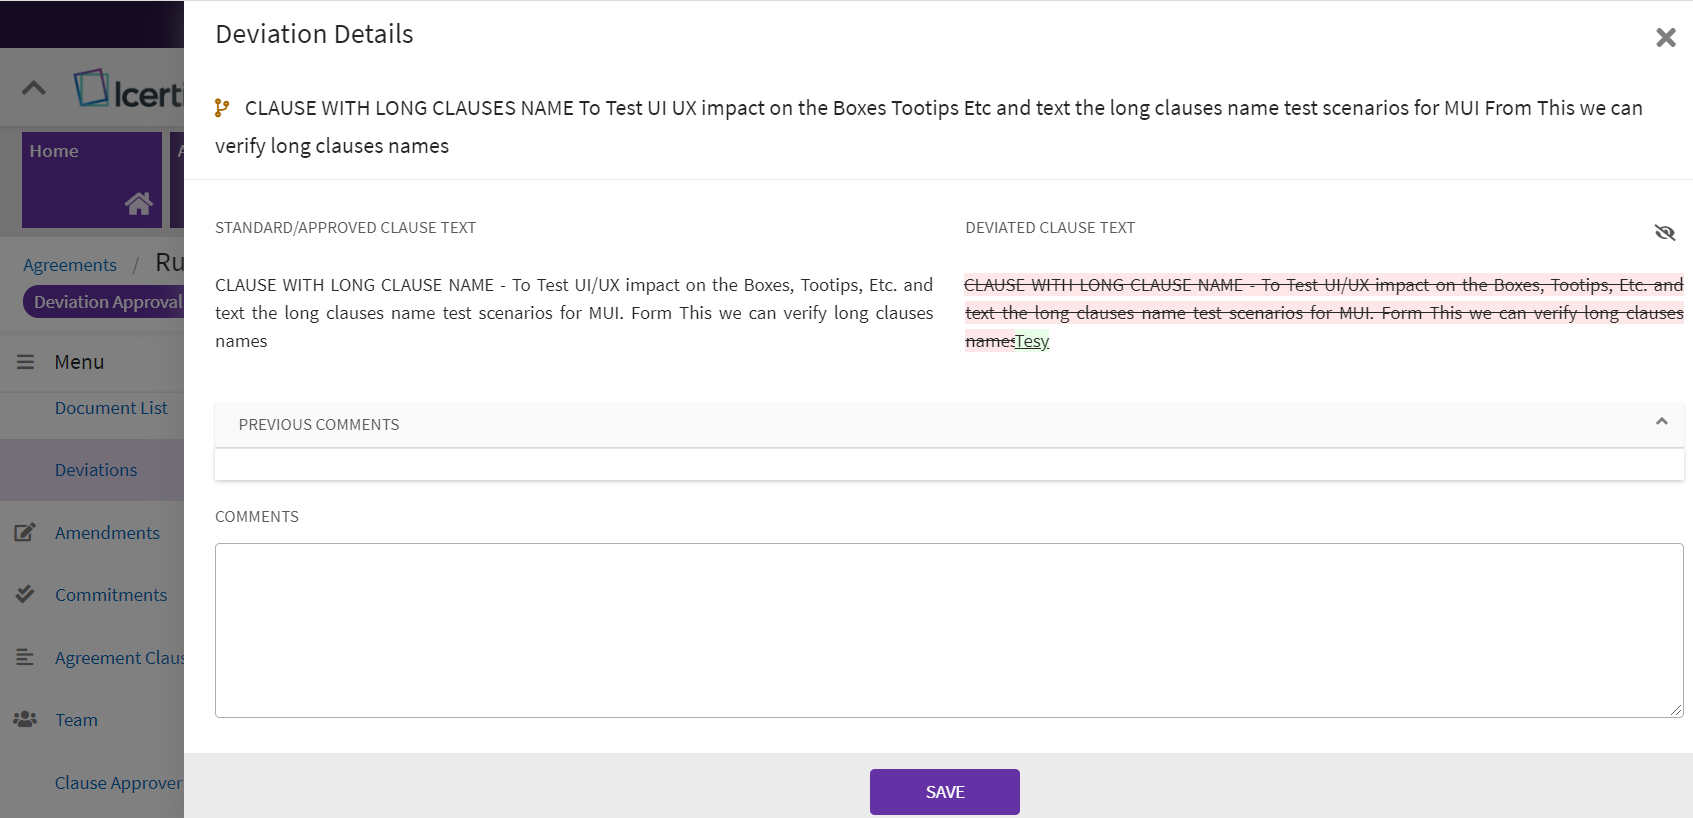Click the hamburger Menu icon
This screenshot has height=818, width=1693.
(x=25, y=362)
